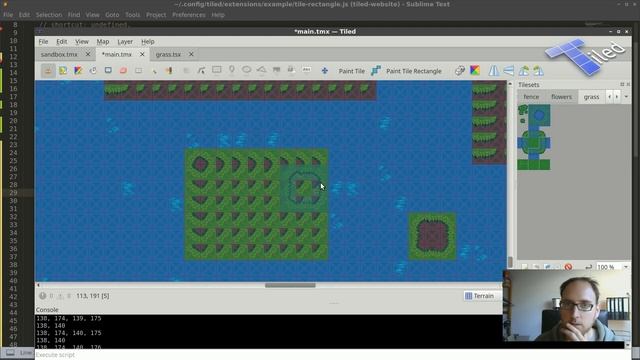Close the sandbox.tmx tab

click(87, 54)
